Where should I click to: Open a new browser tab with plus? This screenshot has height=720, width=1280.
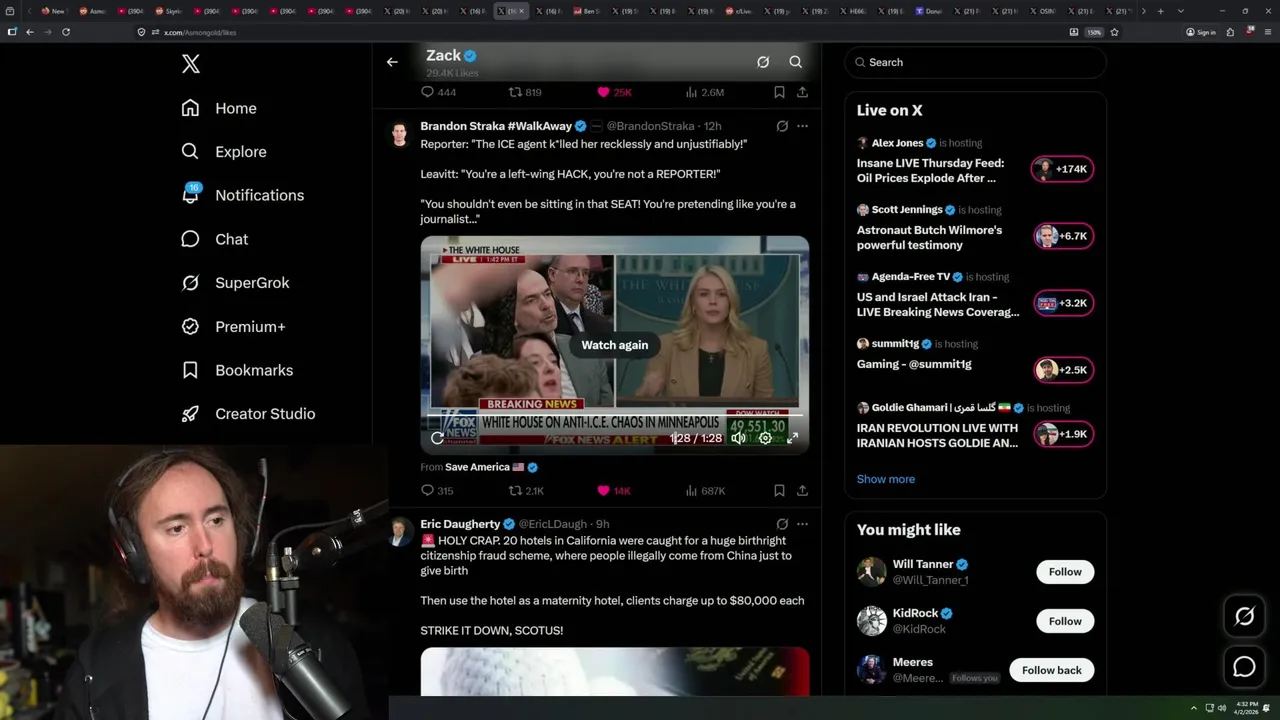(x=1160, y=11)
